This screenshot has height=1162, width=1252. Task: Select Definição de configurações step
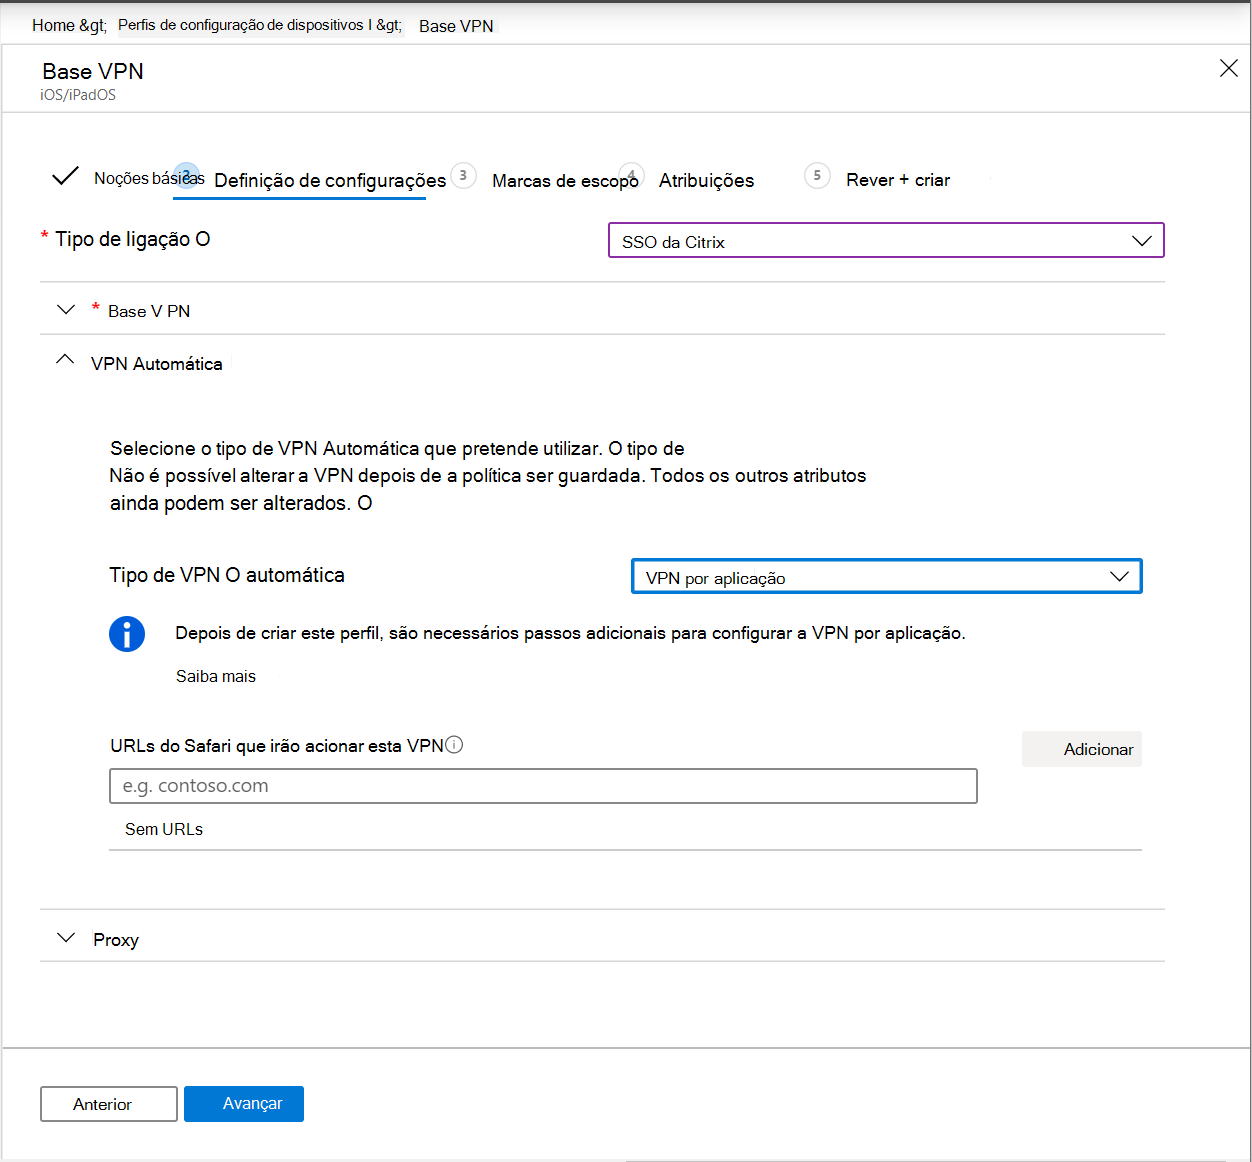(x=330, y=180)
